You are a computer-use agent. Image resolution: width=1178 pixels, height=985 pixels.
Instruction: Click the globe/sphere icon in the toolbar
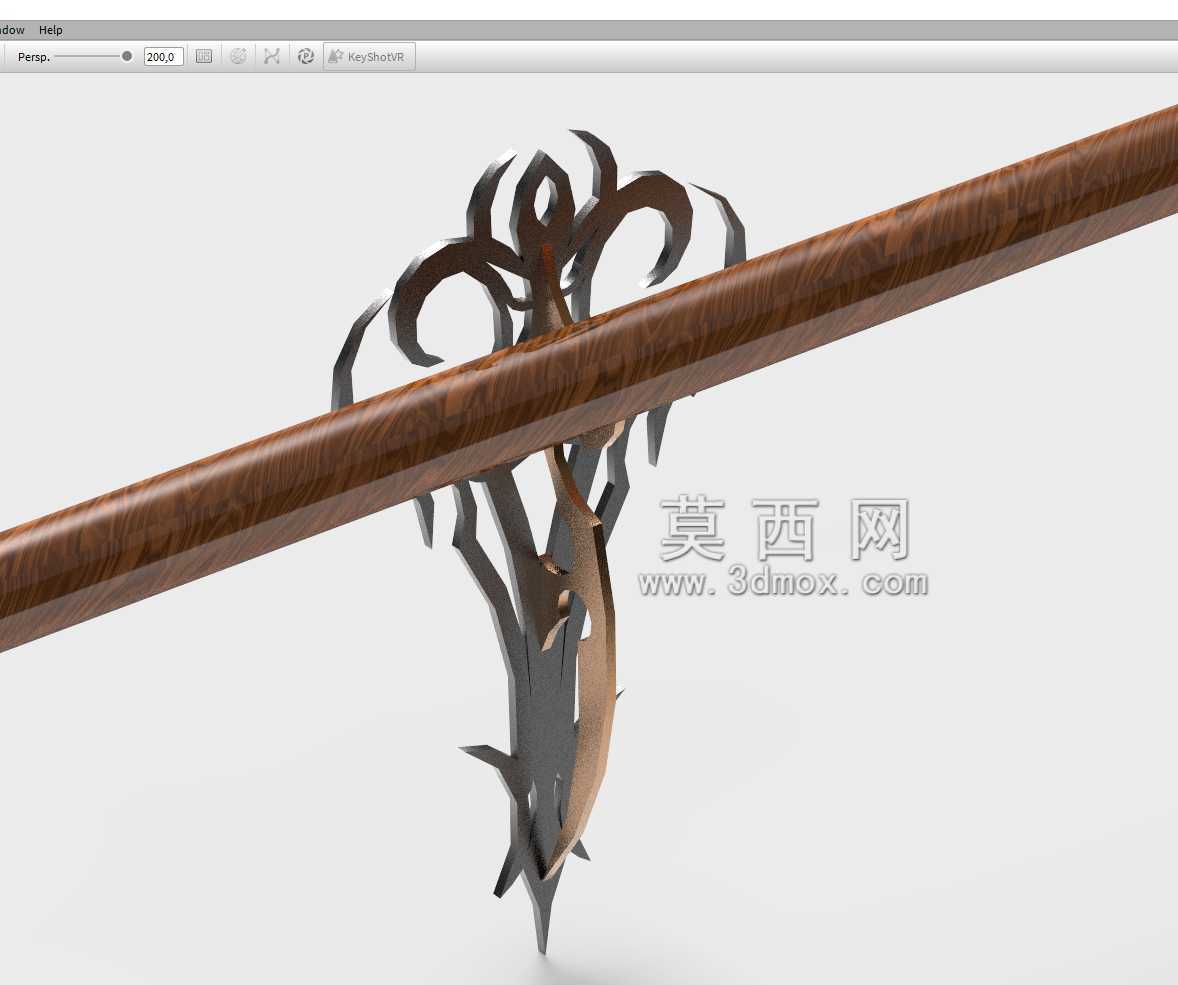(238, 56)
